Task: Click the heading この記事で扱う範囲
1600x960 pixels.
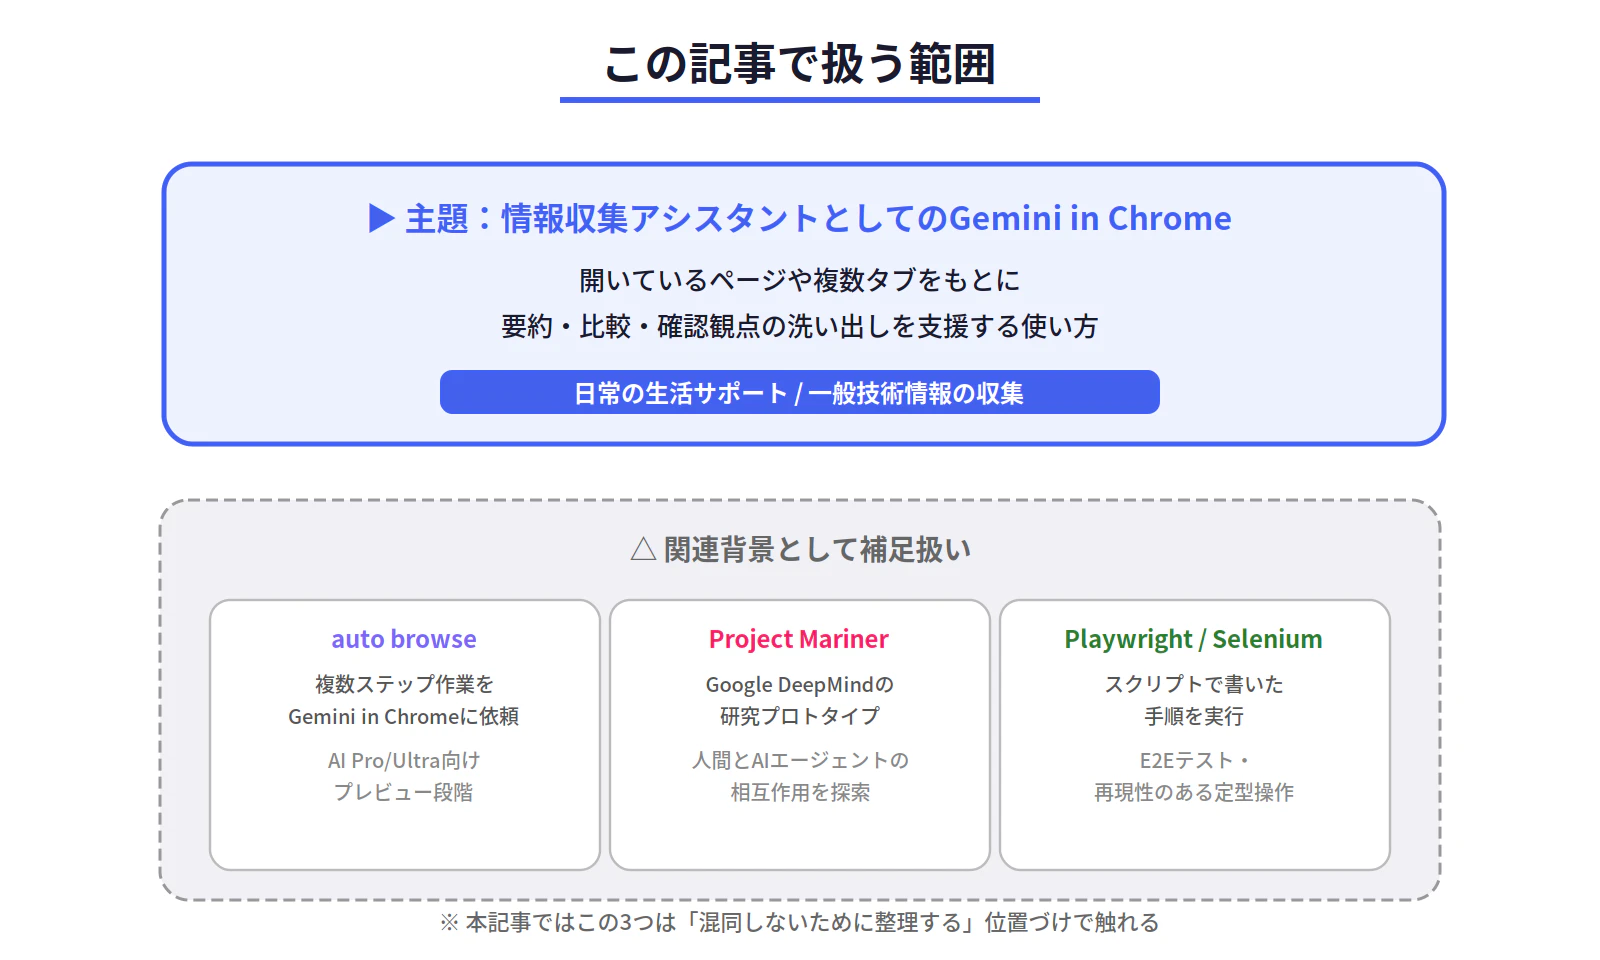Action: coord(800,64)
